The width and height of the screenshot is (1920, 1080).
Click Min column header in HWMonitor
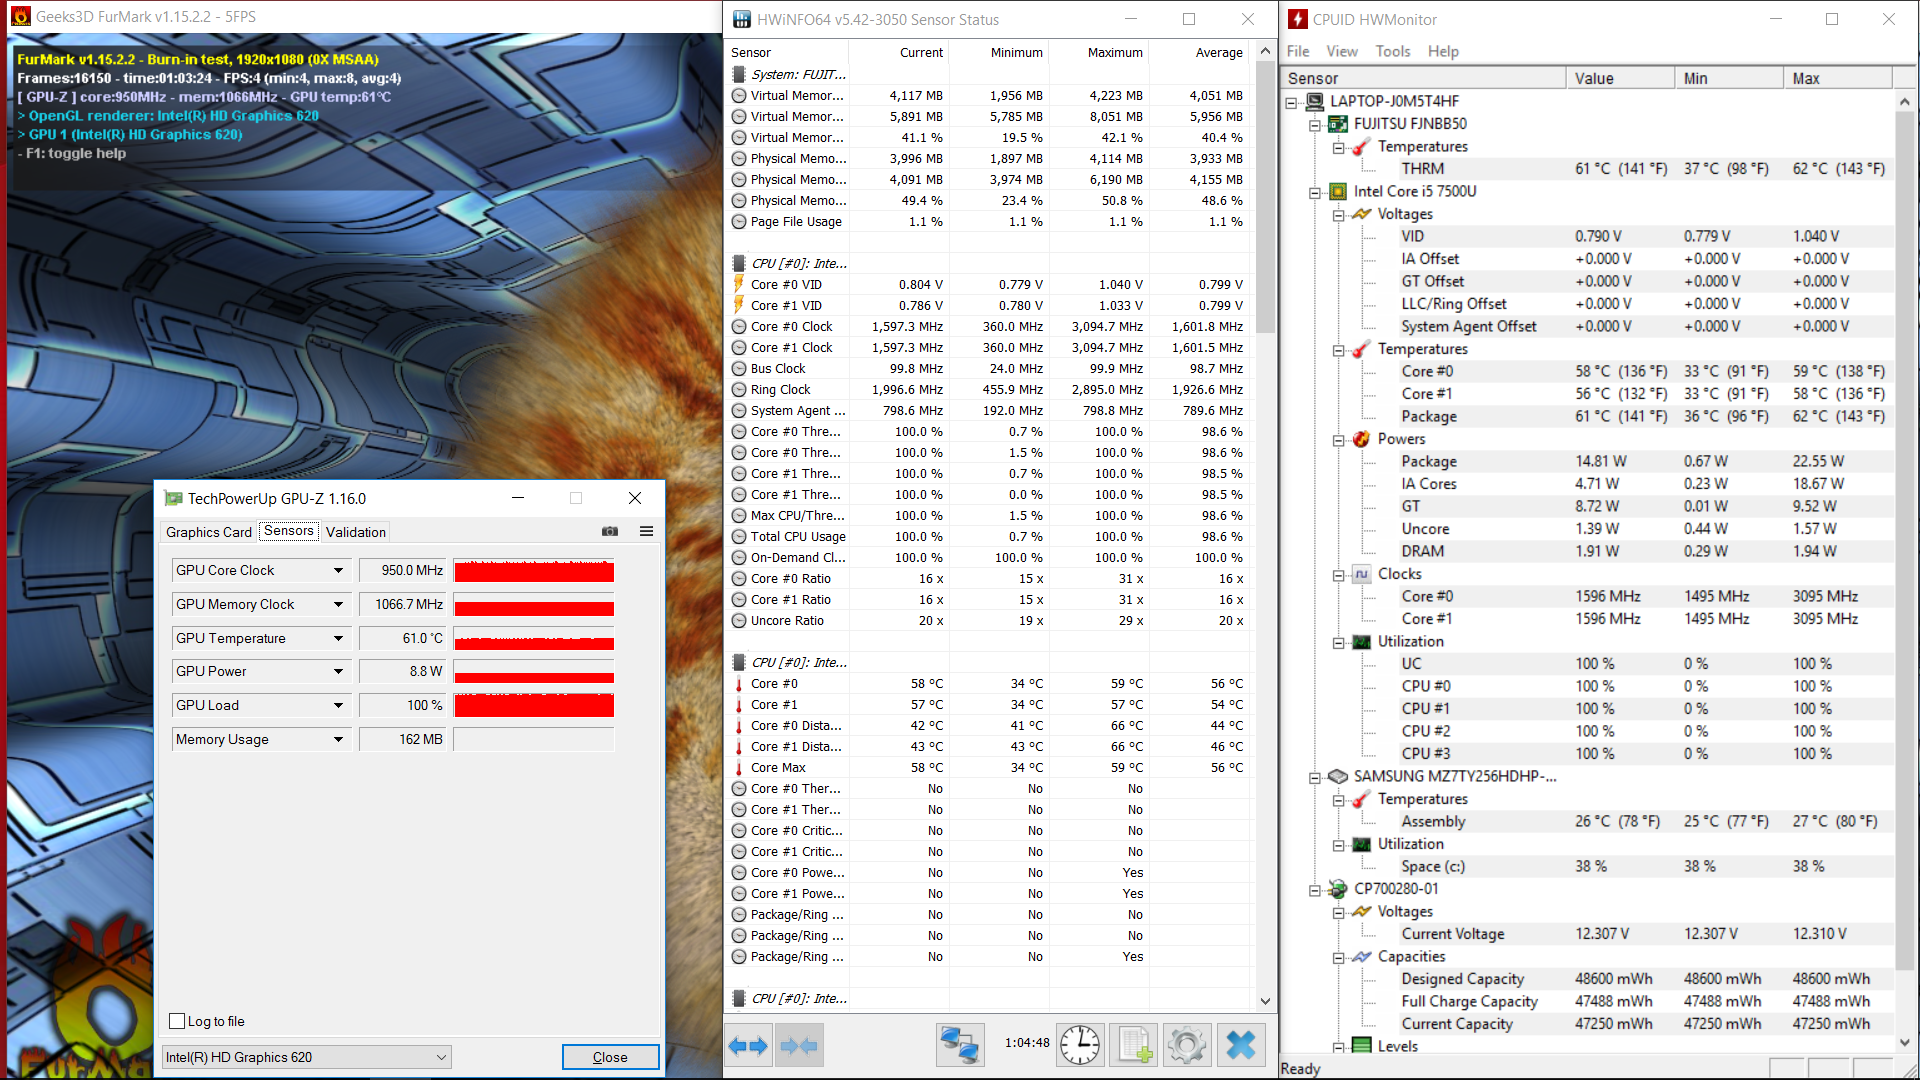pyautogui.click(x=1729, y=78)
